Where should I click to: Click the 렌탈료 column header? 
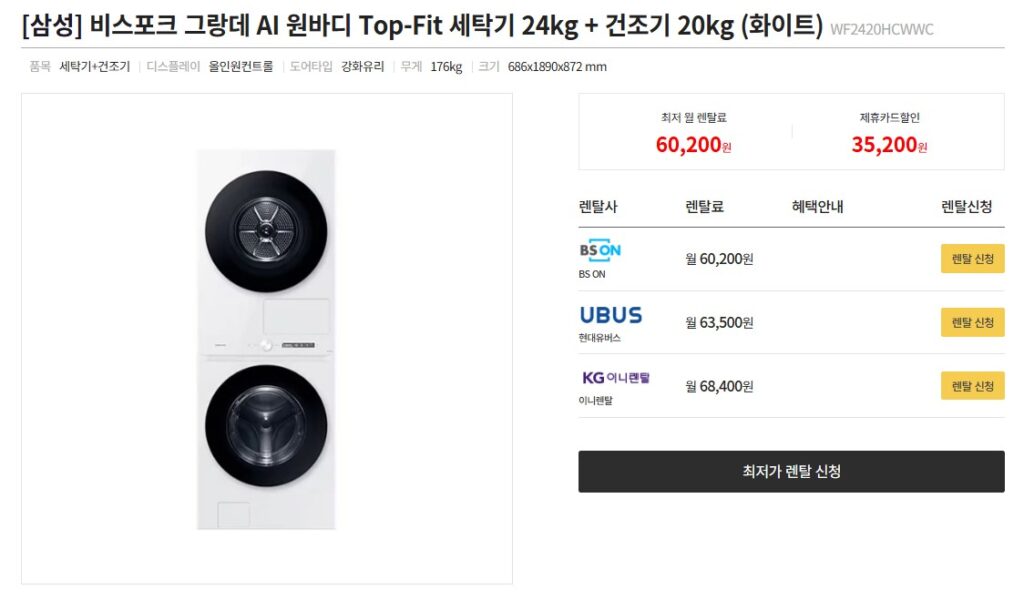pyautogui.click(x=705, y=206)
